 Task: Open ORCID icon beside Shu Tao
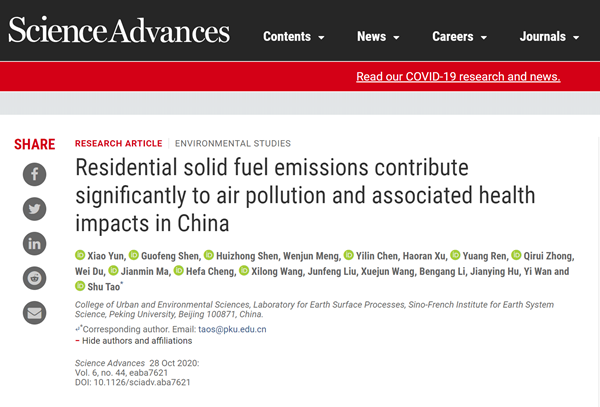pos(81,286)
